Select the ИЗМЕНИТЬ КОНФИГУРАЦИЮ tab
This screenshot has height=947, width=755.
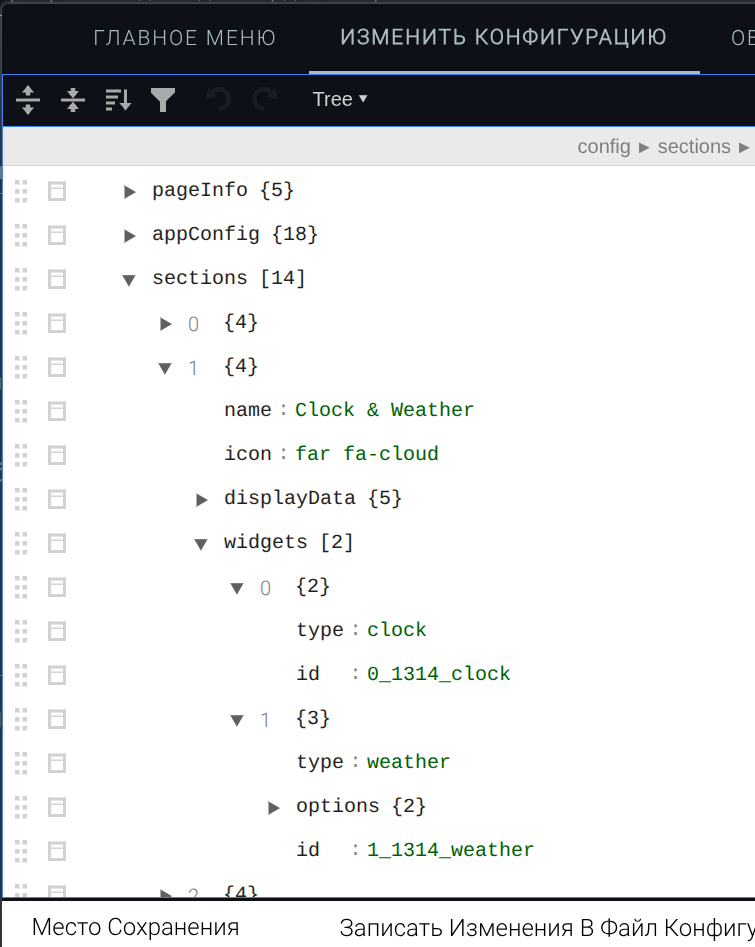coord(503,38)
